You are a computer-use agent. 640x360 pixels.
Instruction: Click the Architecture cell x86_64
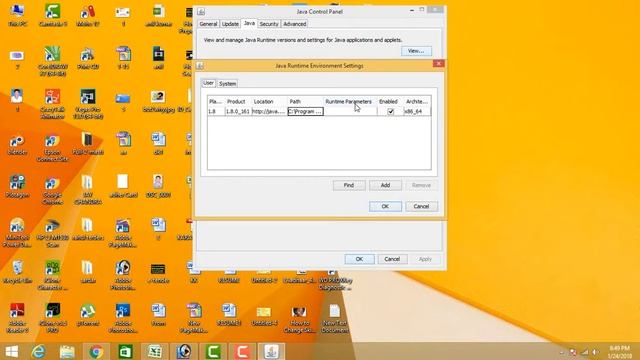[x=417, y=111]
